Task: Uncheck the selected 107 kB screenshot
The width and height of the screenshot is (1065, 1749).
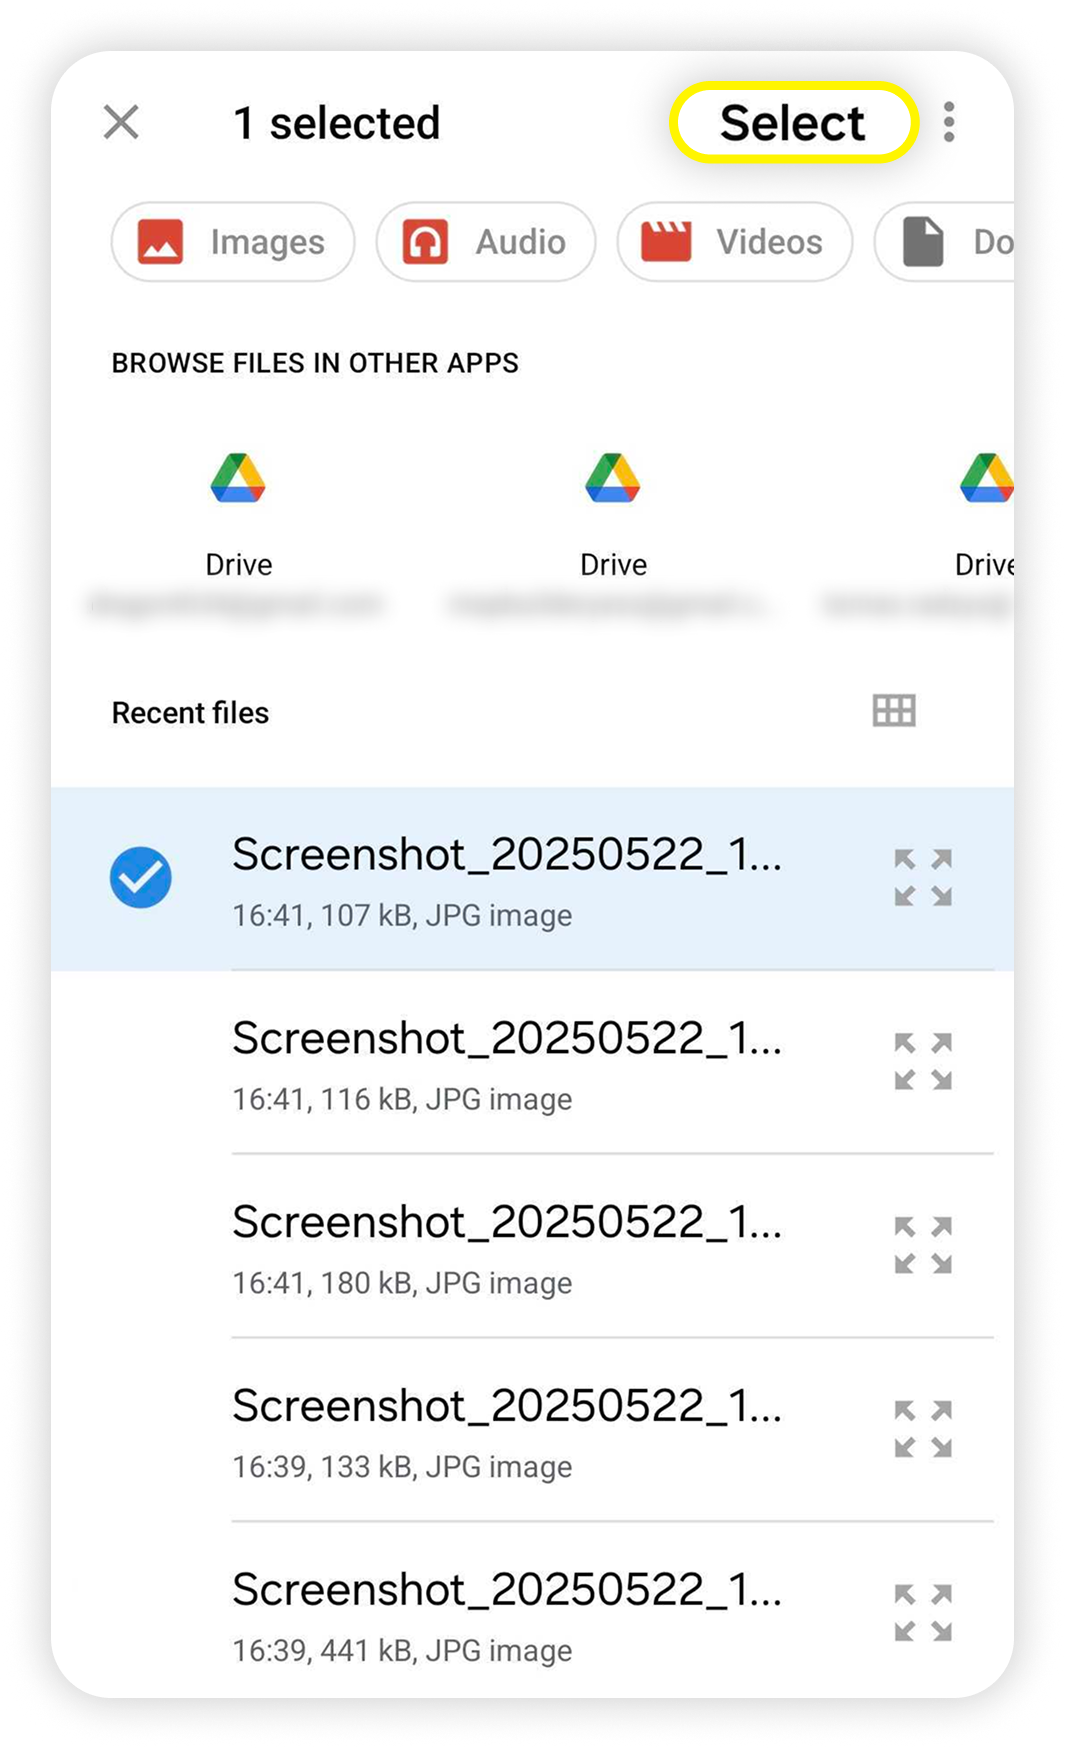Action: point(141,878)
